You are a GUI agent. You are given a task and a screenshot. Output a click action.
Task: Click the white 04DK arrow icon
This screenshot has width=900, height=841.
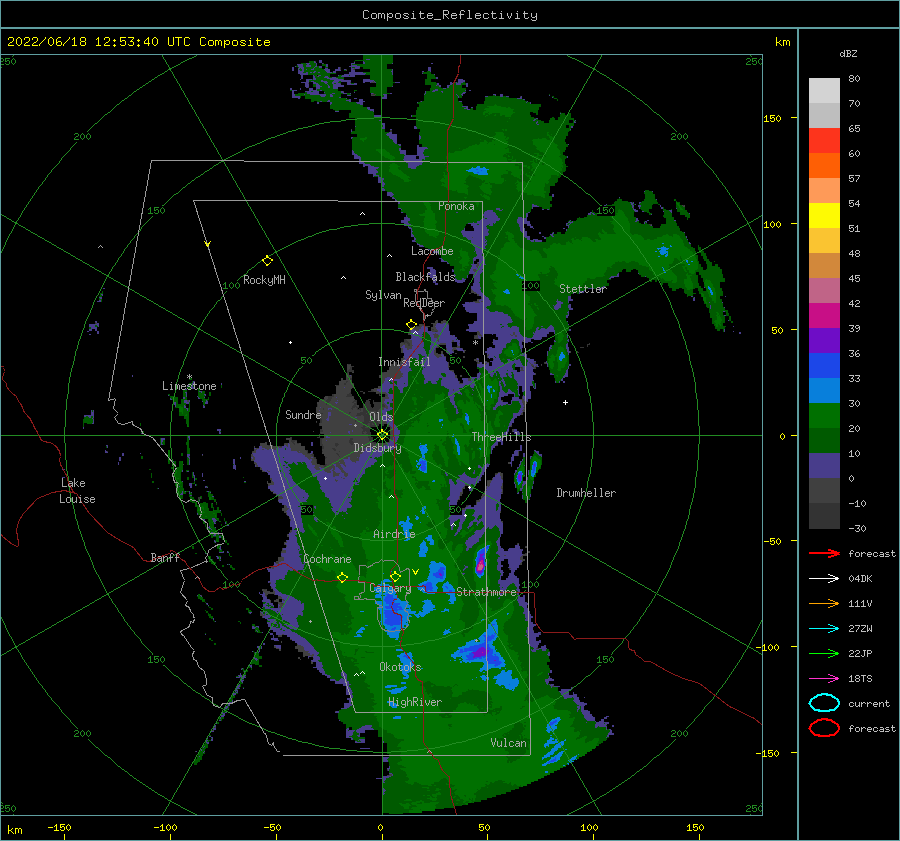(x=824, y=579)
